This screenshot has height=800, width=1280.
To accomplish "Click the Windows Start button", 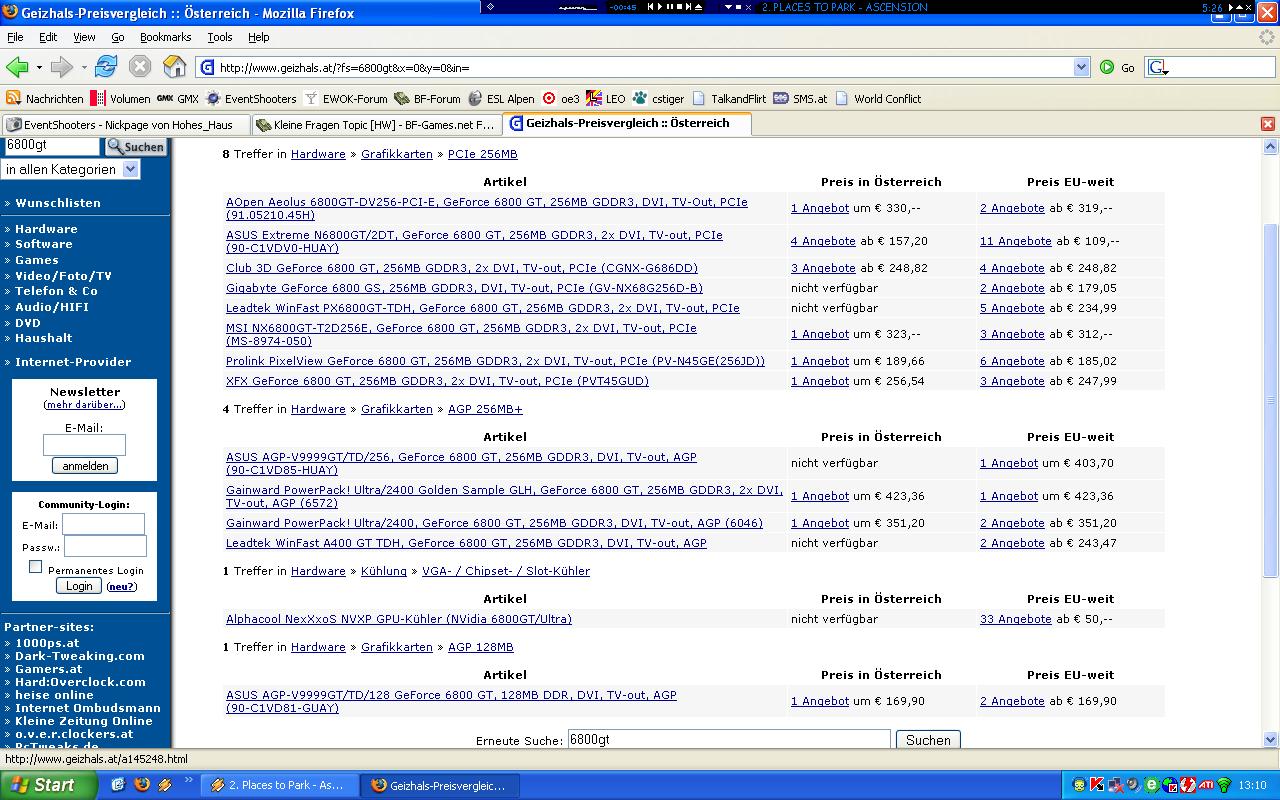I will pos(49,785).
